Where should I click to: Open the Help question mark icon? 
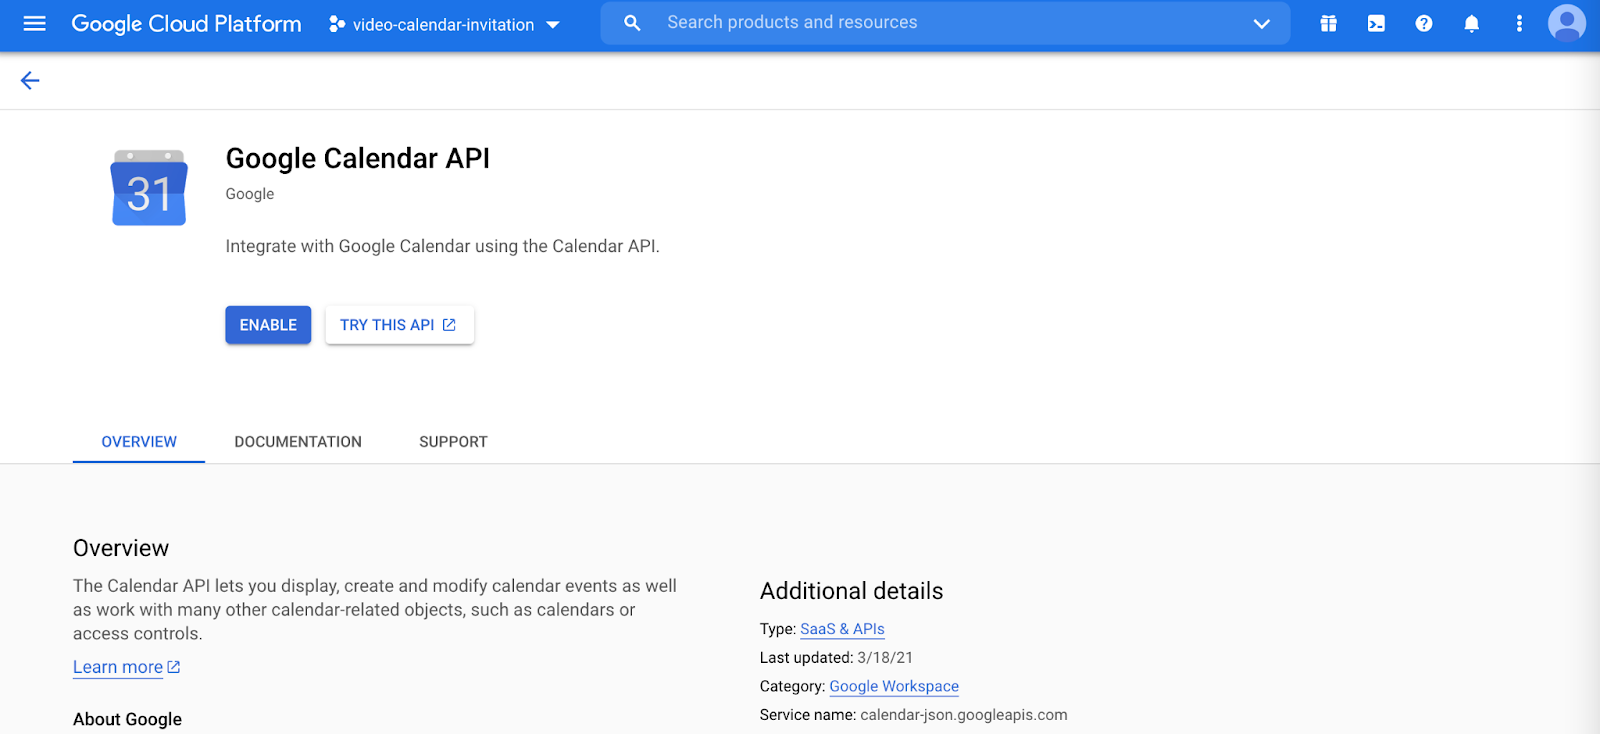tap(1424, 23)
